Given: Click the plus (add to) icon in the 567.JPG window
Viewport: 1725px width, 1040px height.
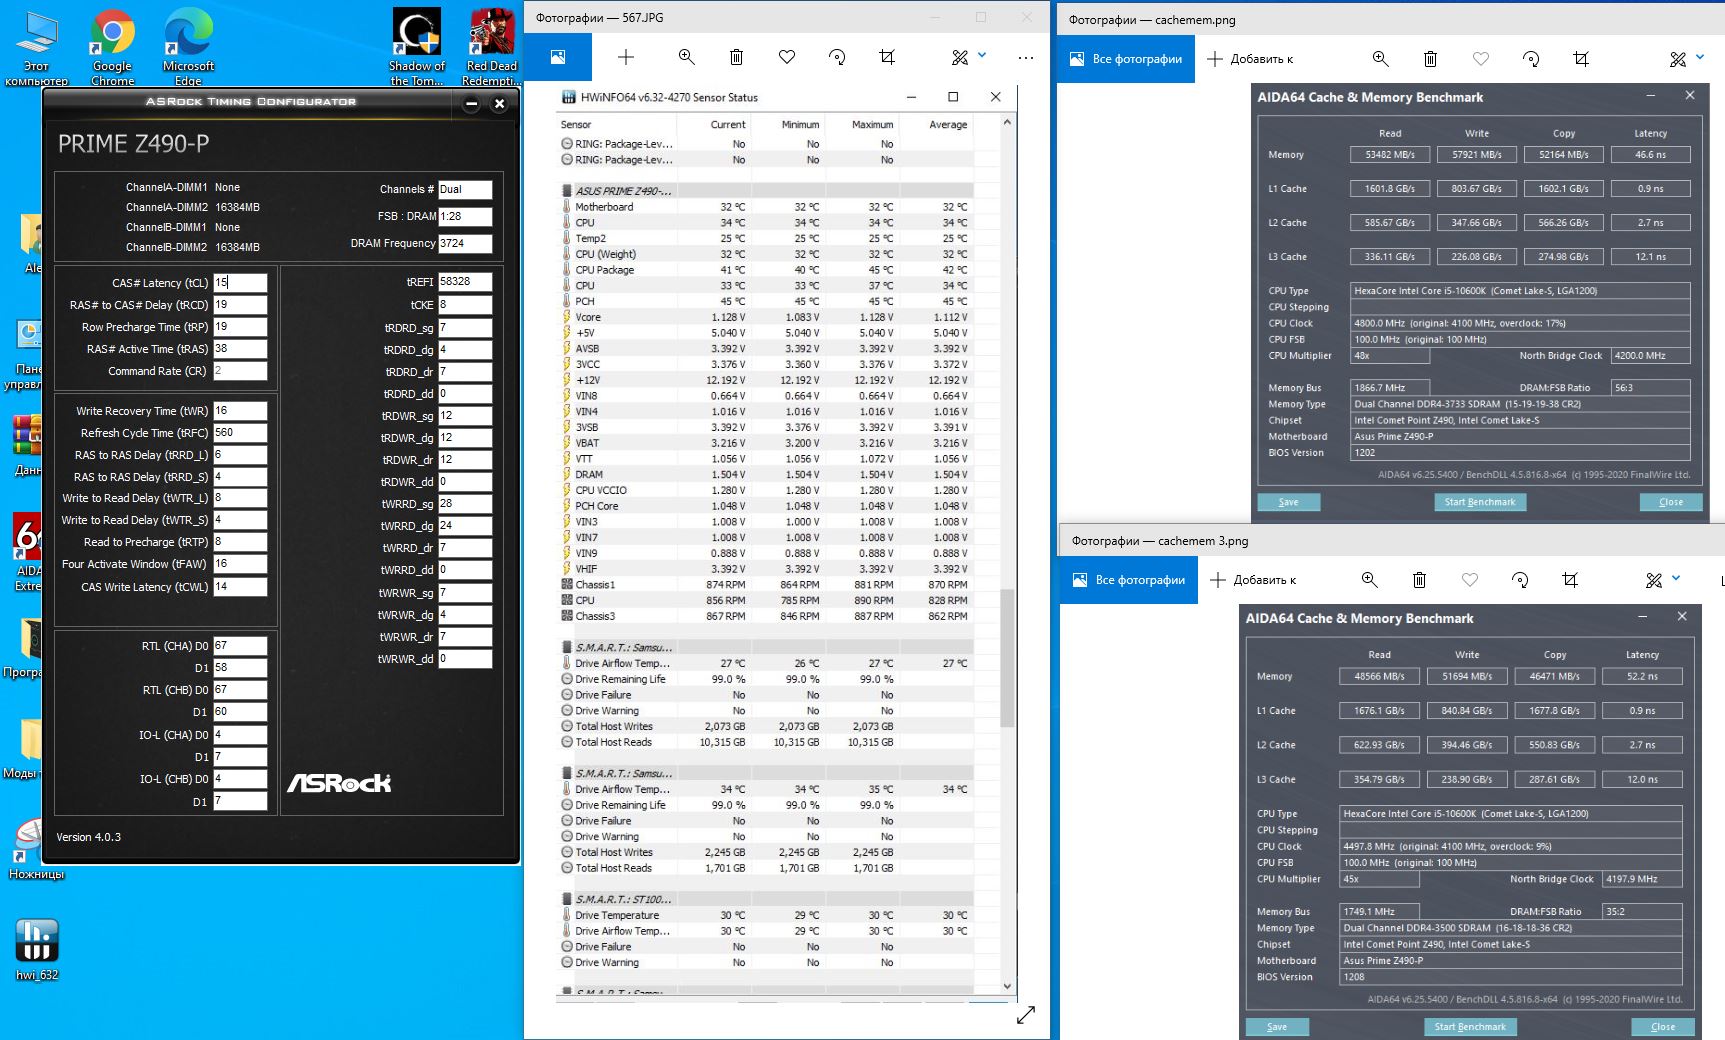Looking at the screenshot, I should pyautogui.click(x=626, y=57).
